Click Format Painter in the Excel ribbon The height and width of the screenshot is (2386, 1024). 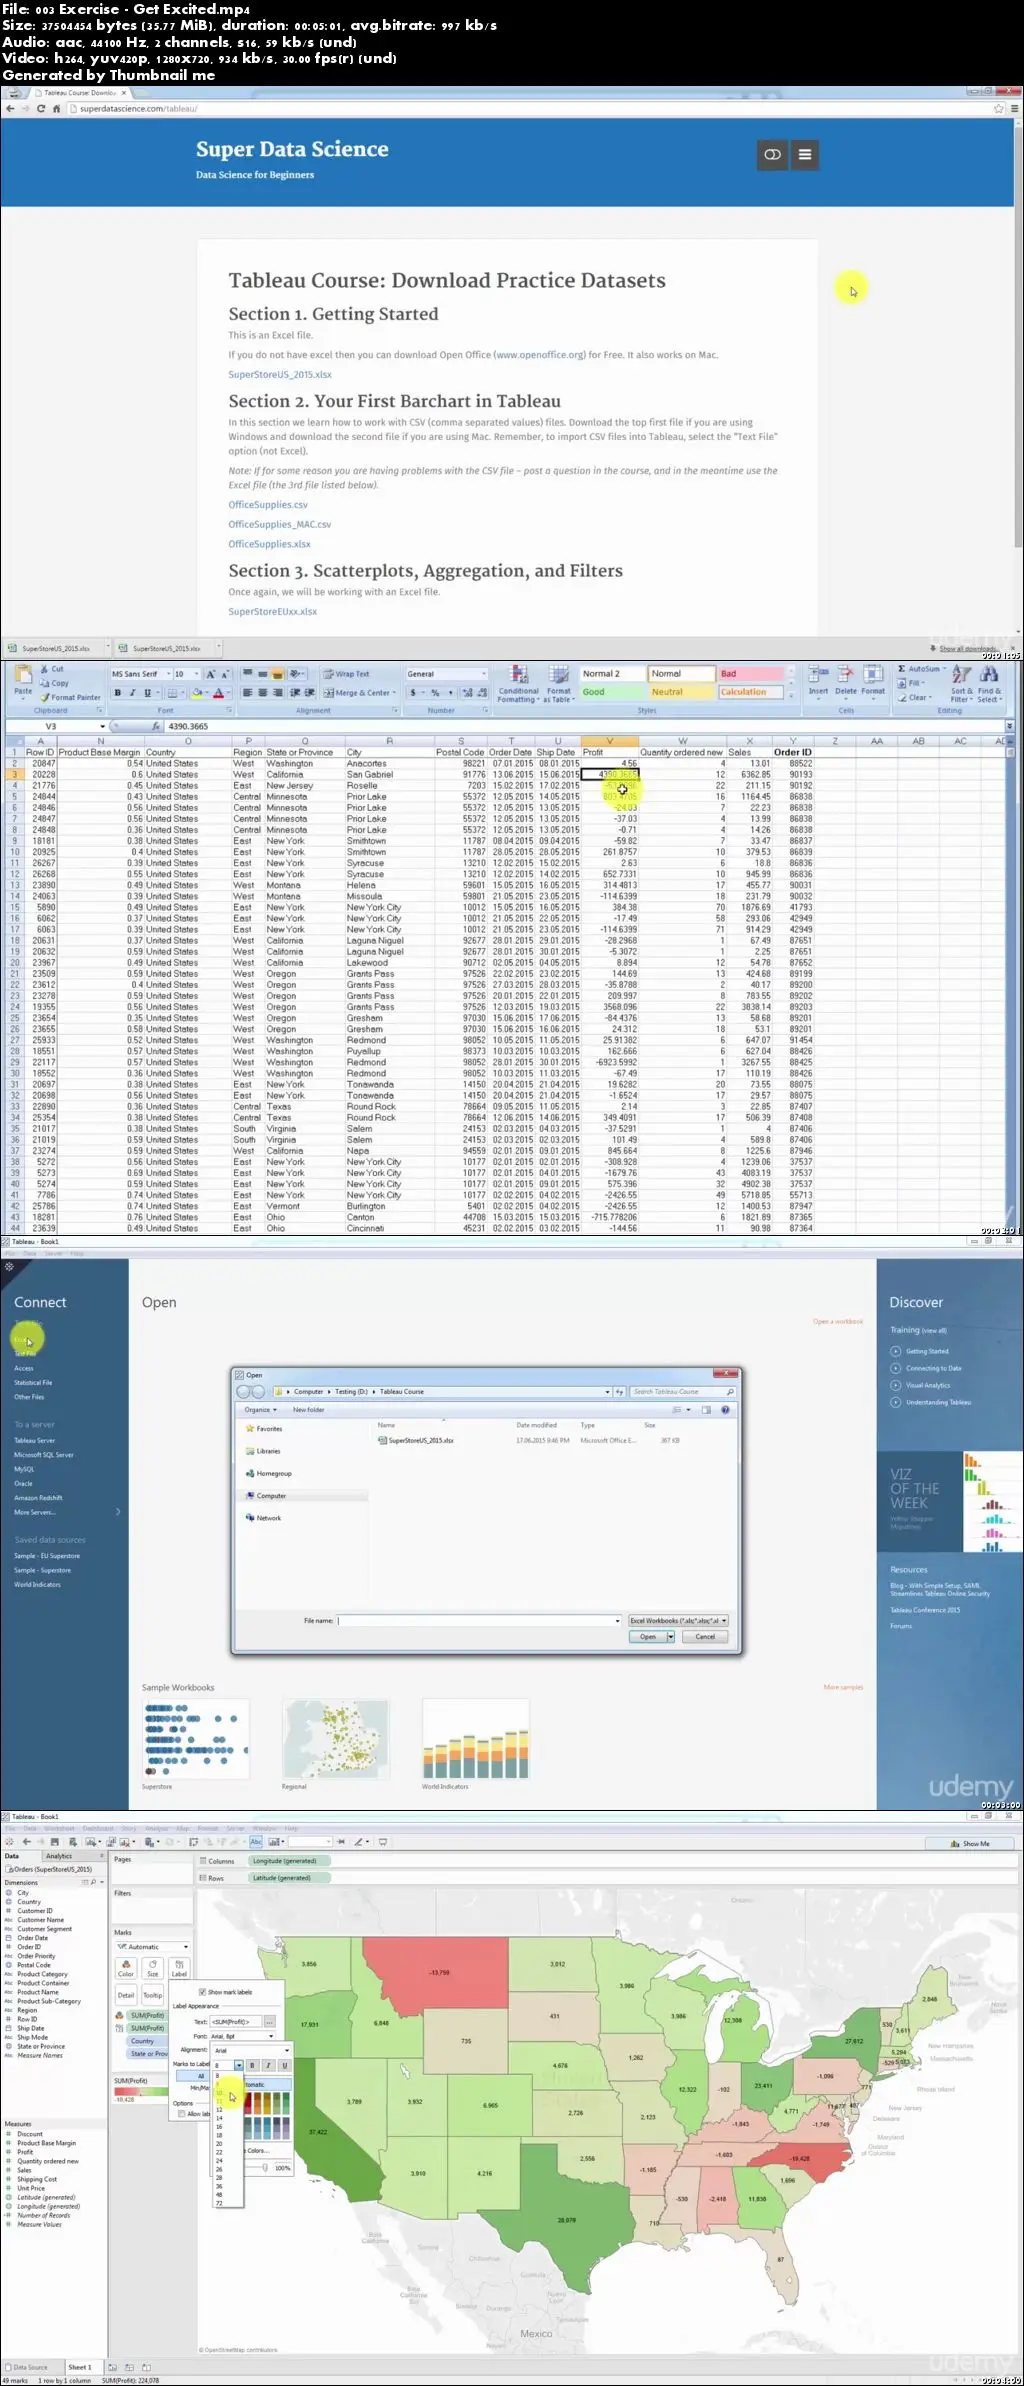[x=71, y=697]
